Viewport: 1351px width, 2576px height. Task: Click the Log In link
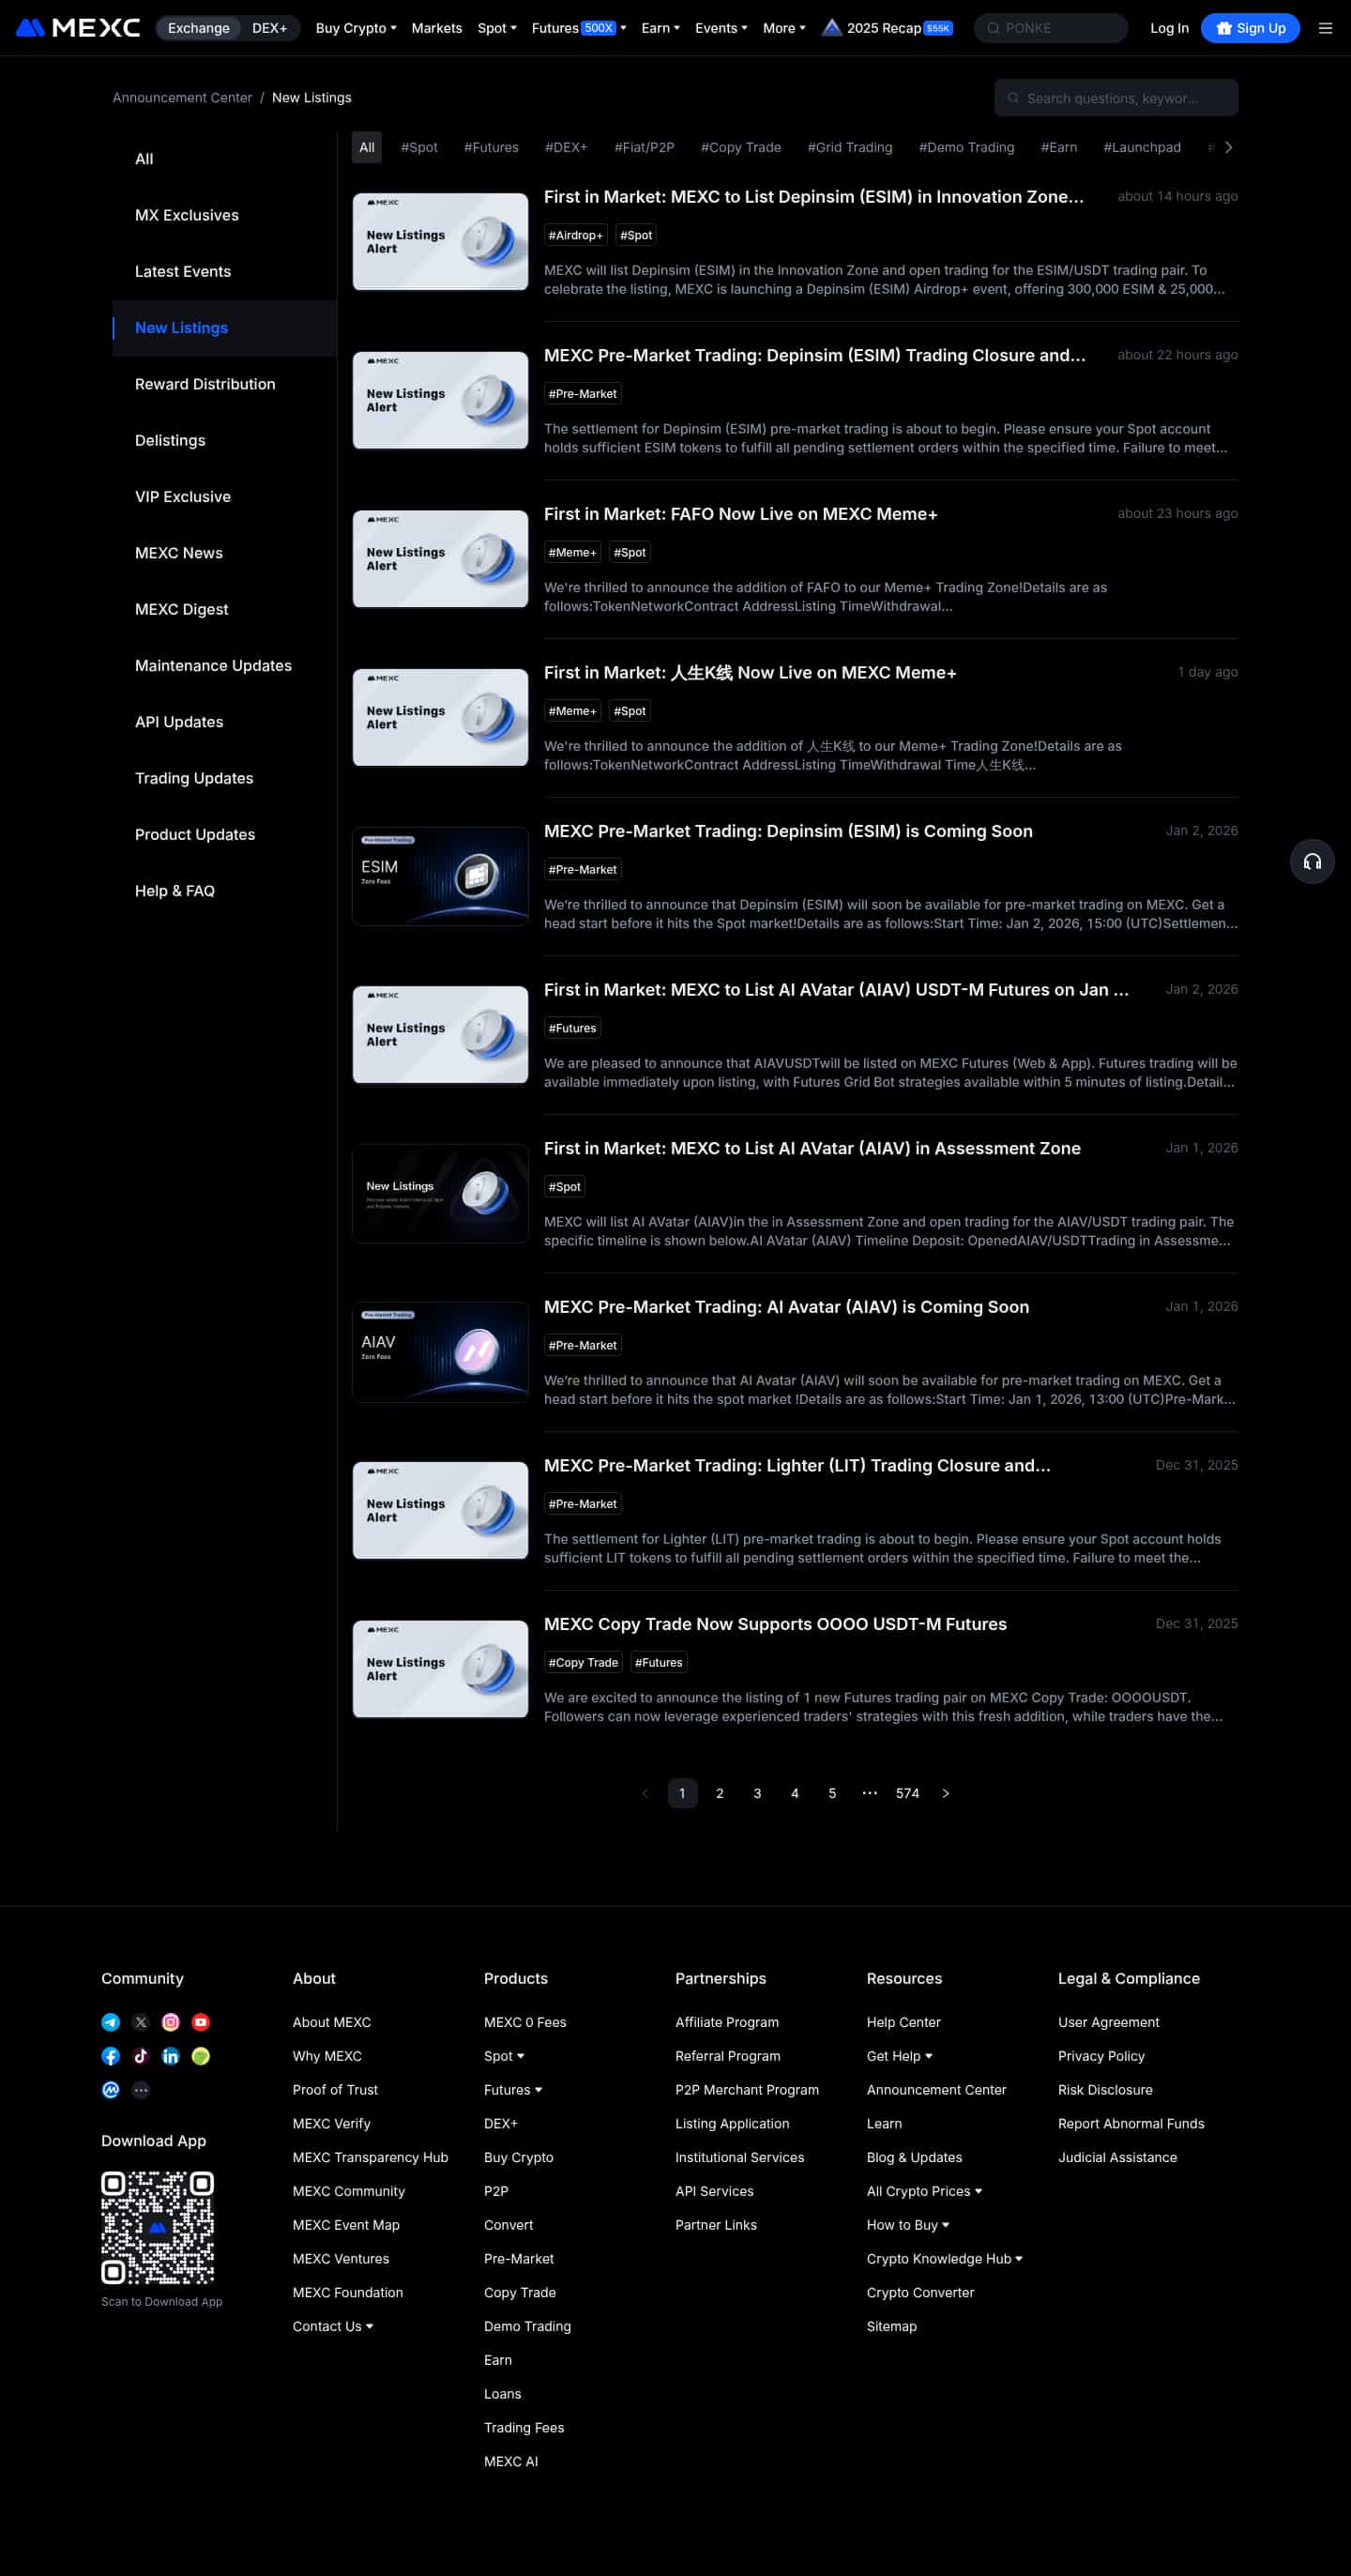1169,28
